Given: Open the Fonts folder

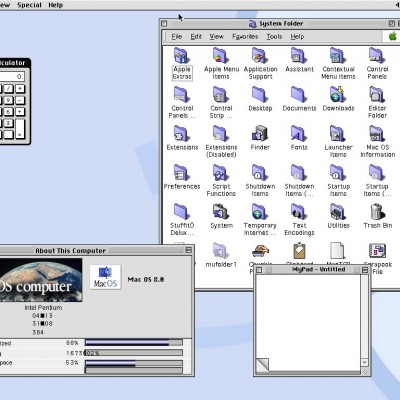Looking at the screenshot, I should [x=299, y=134].
